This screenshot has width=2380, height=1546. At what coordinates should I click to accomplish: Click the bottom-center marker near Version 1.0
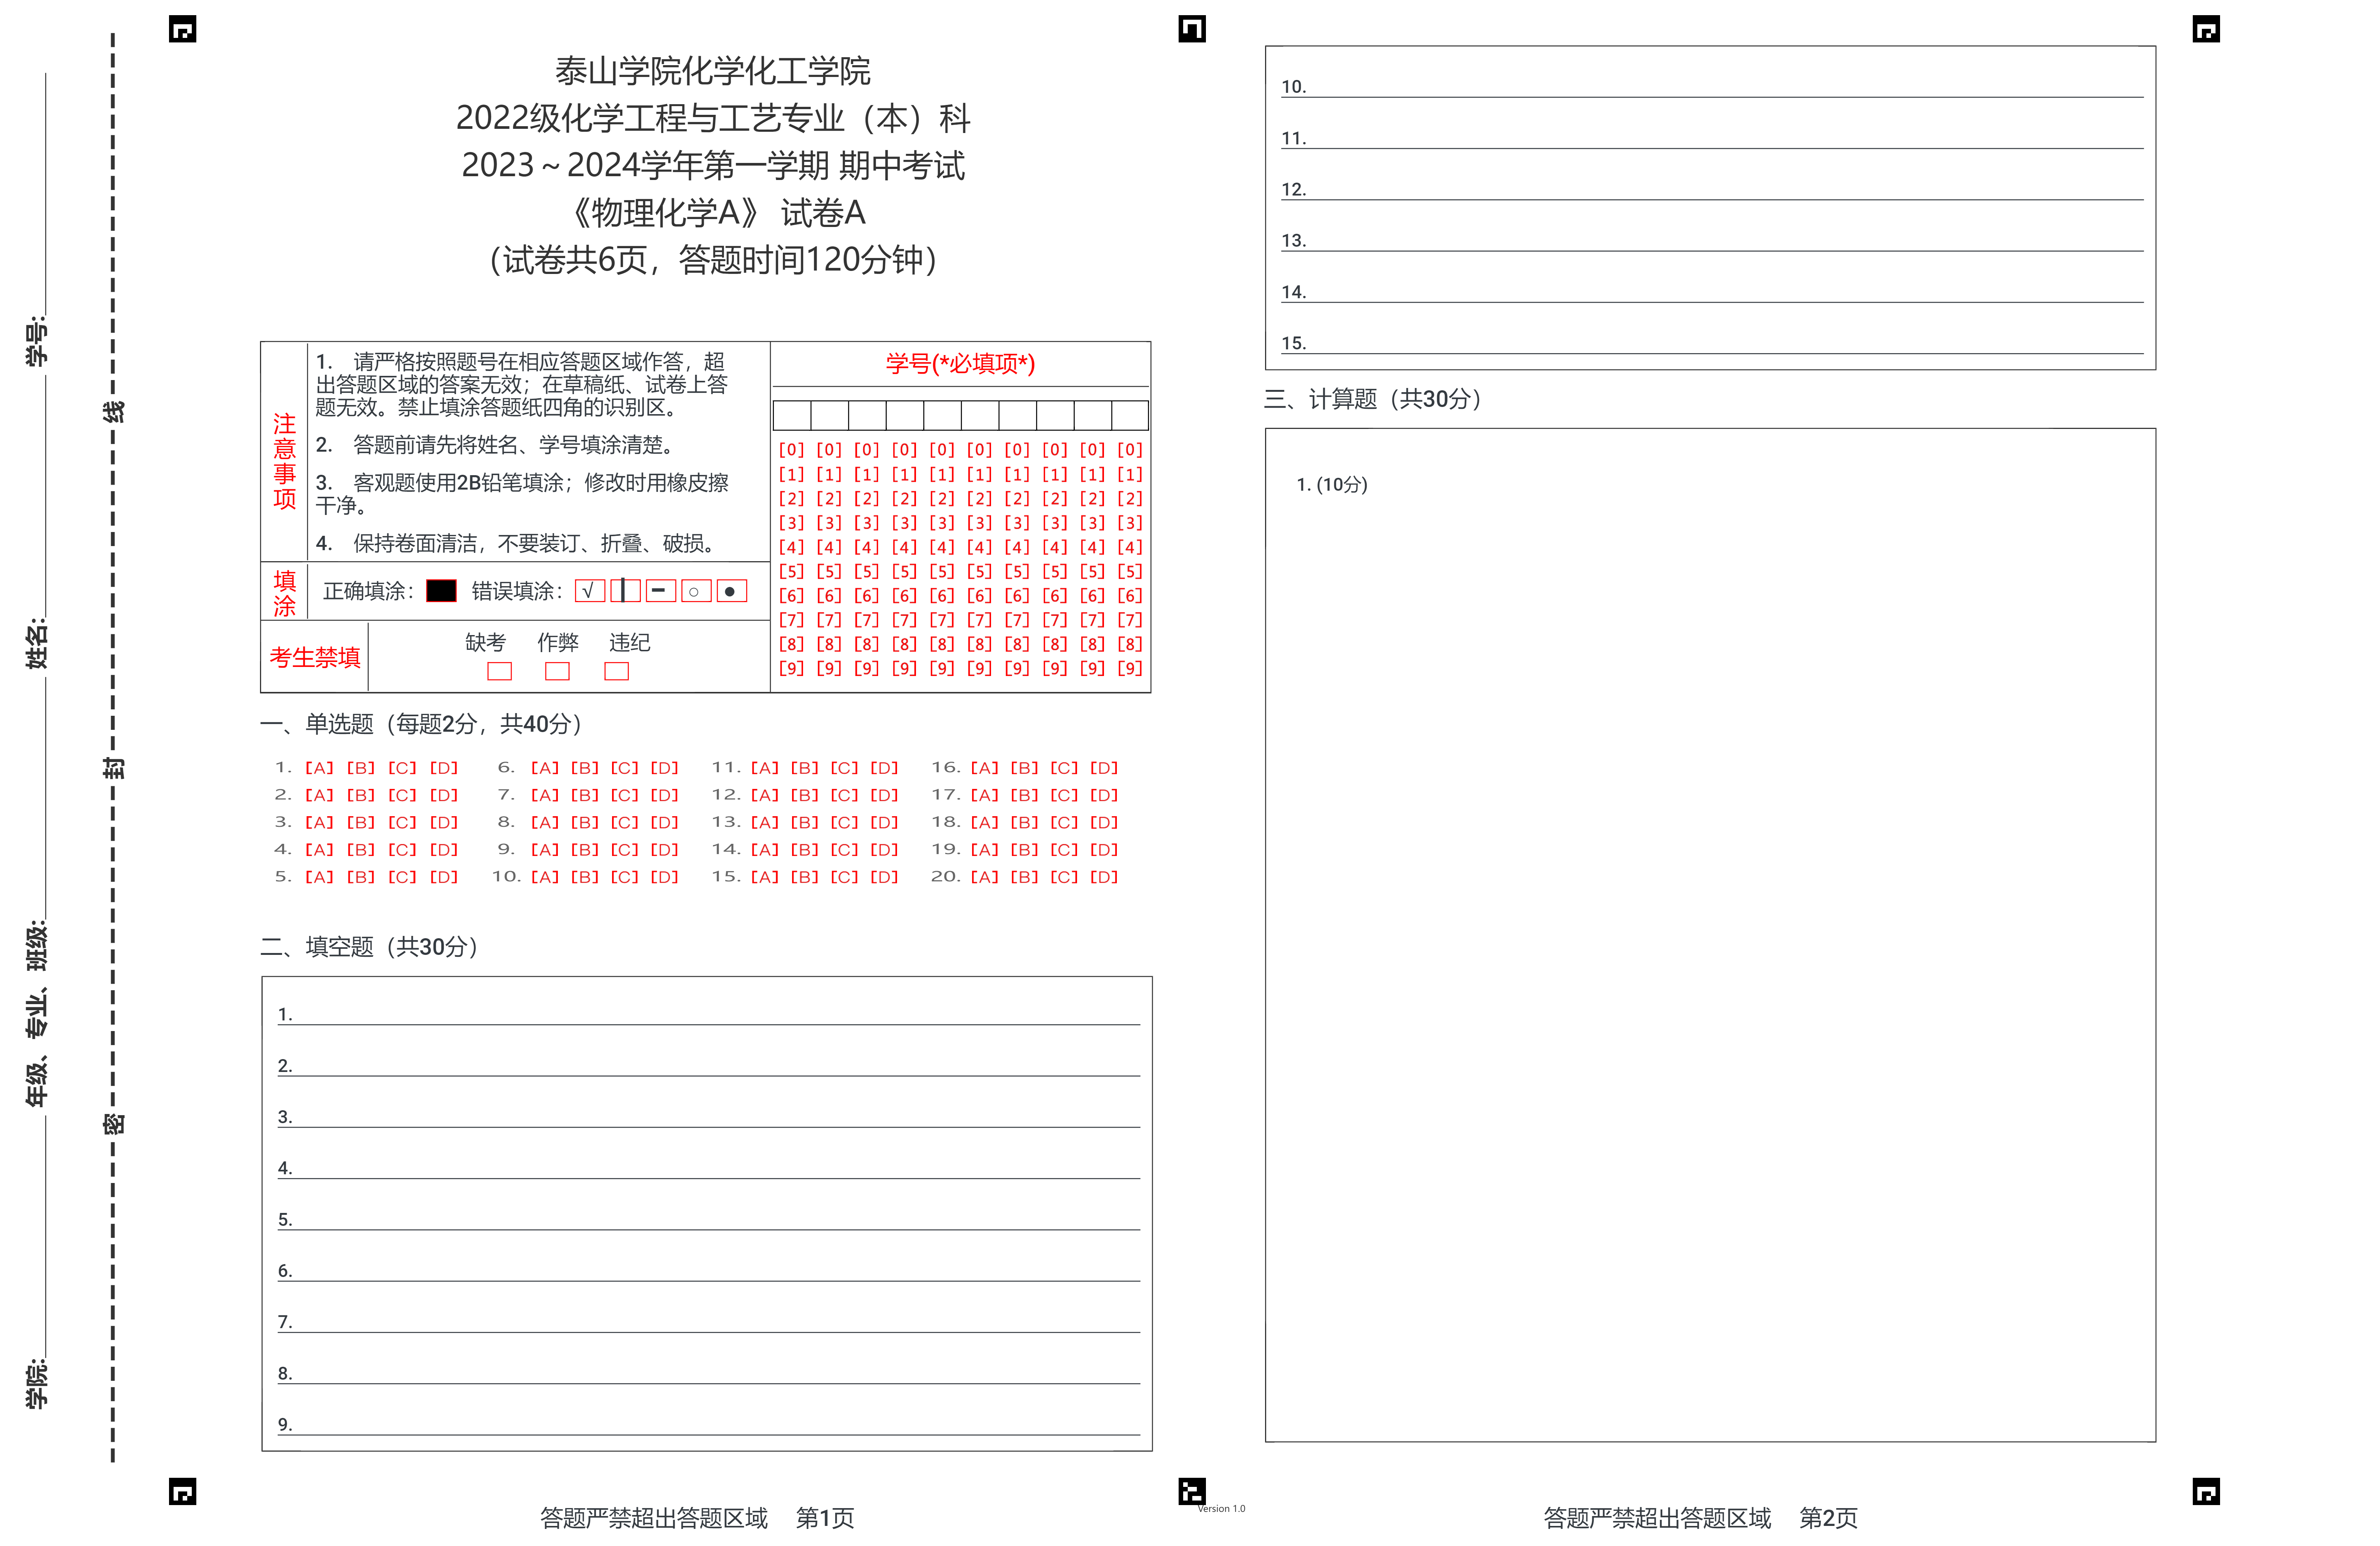(1192, 1492)
